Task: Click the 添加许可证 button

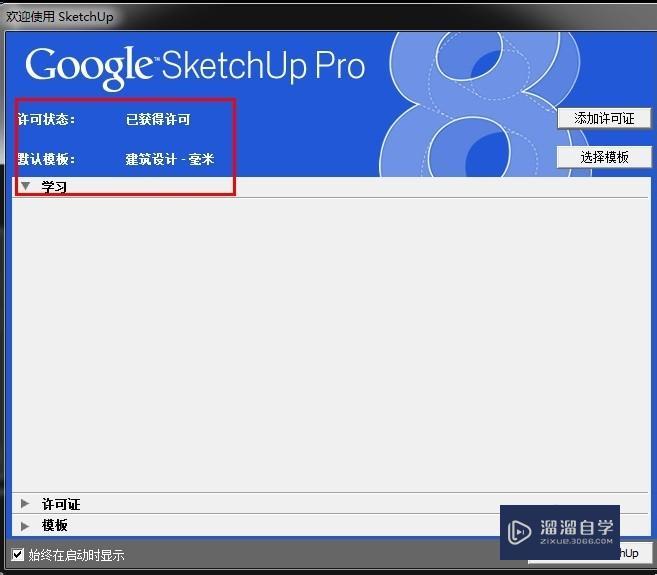Action: pyautogui.click(x=604, y=118)
